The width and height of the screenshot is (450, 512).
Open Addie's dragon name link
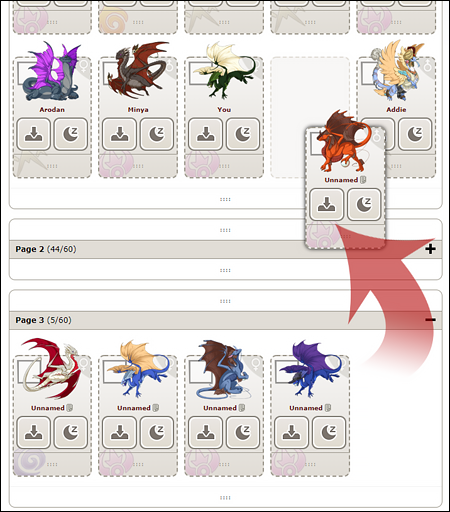(396, 110)
